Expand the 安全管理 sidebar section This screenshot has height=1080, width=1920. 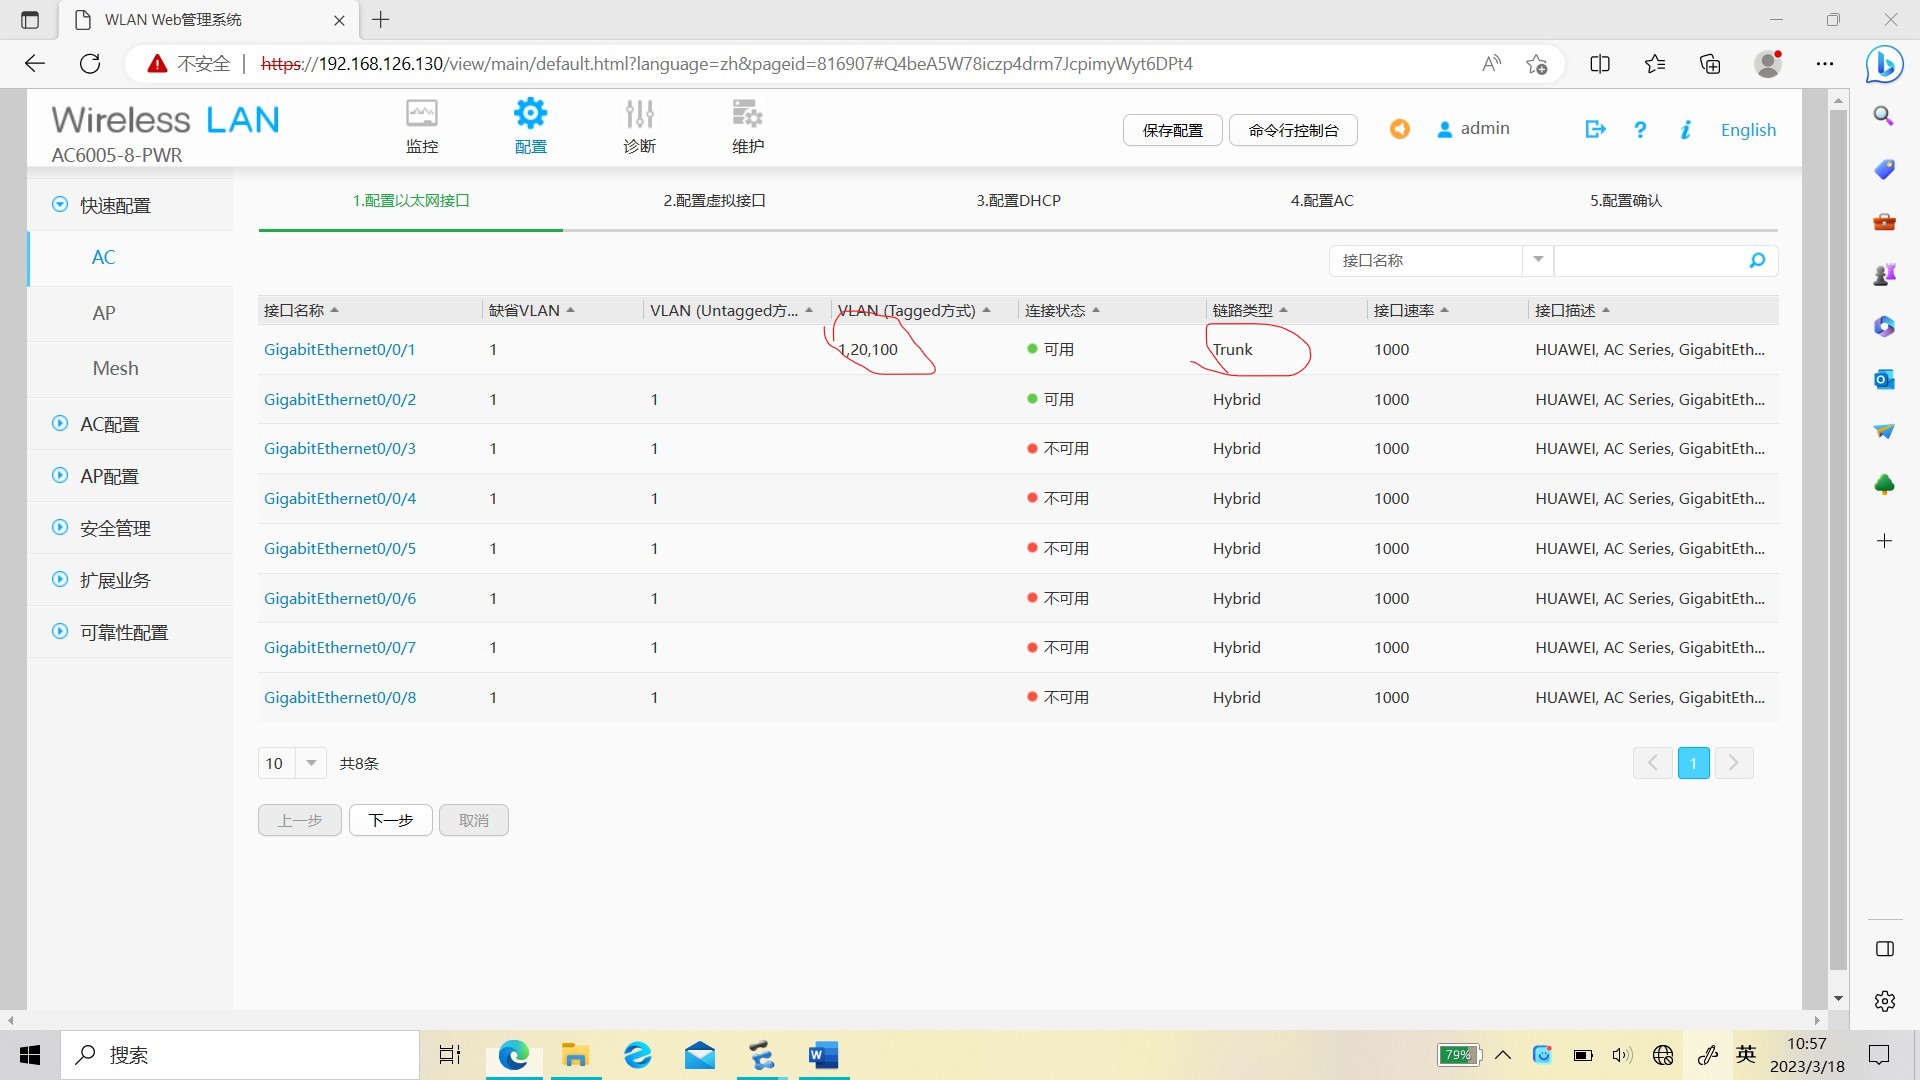point(115,528)
